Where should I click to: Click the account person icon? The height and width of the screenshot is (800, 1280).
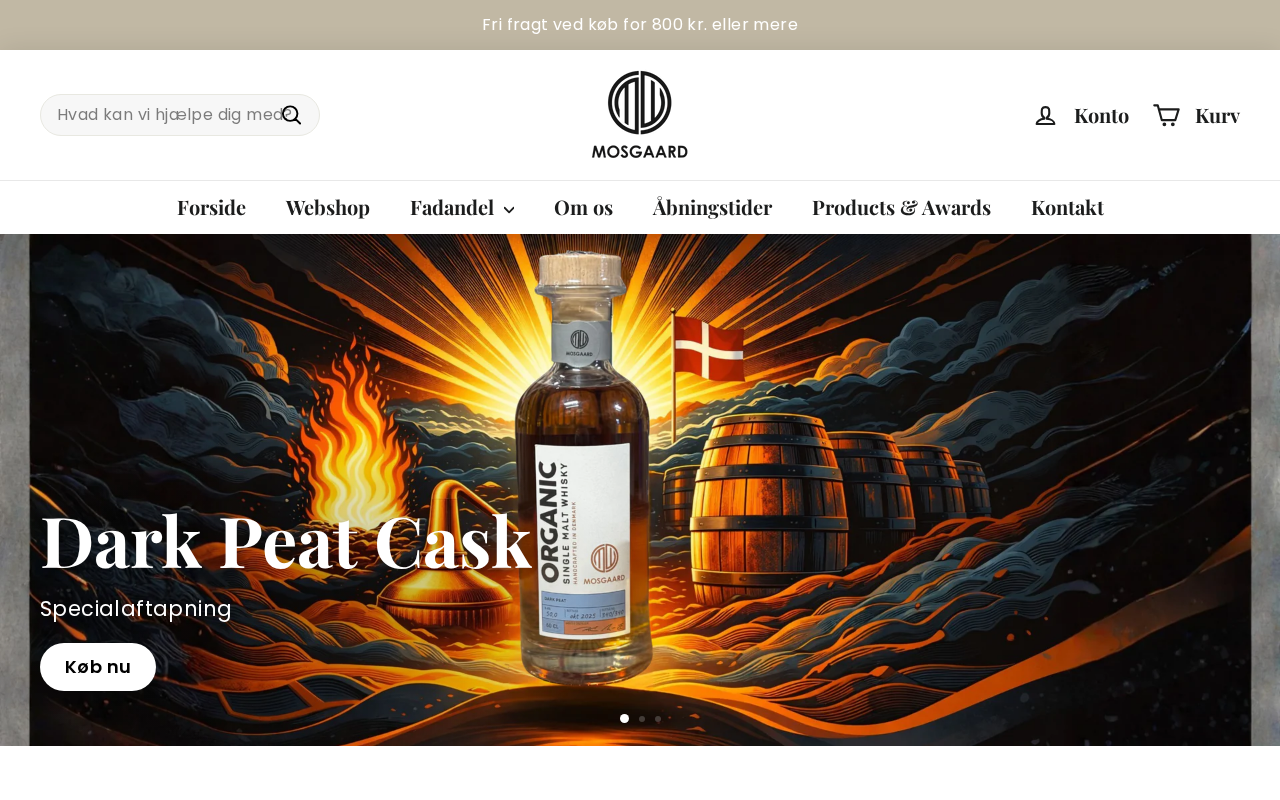(x=1045, y=115)
